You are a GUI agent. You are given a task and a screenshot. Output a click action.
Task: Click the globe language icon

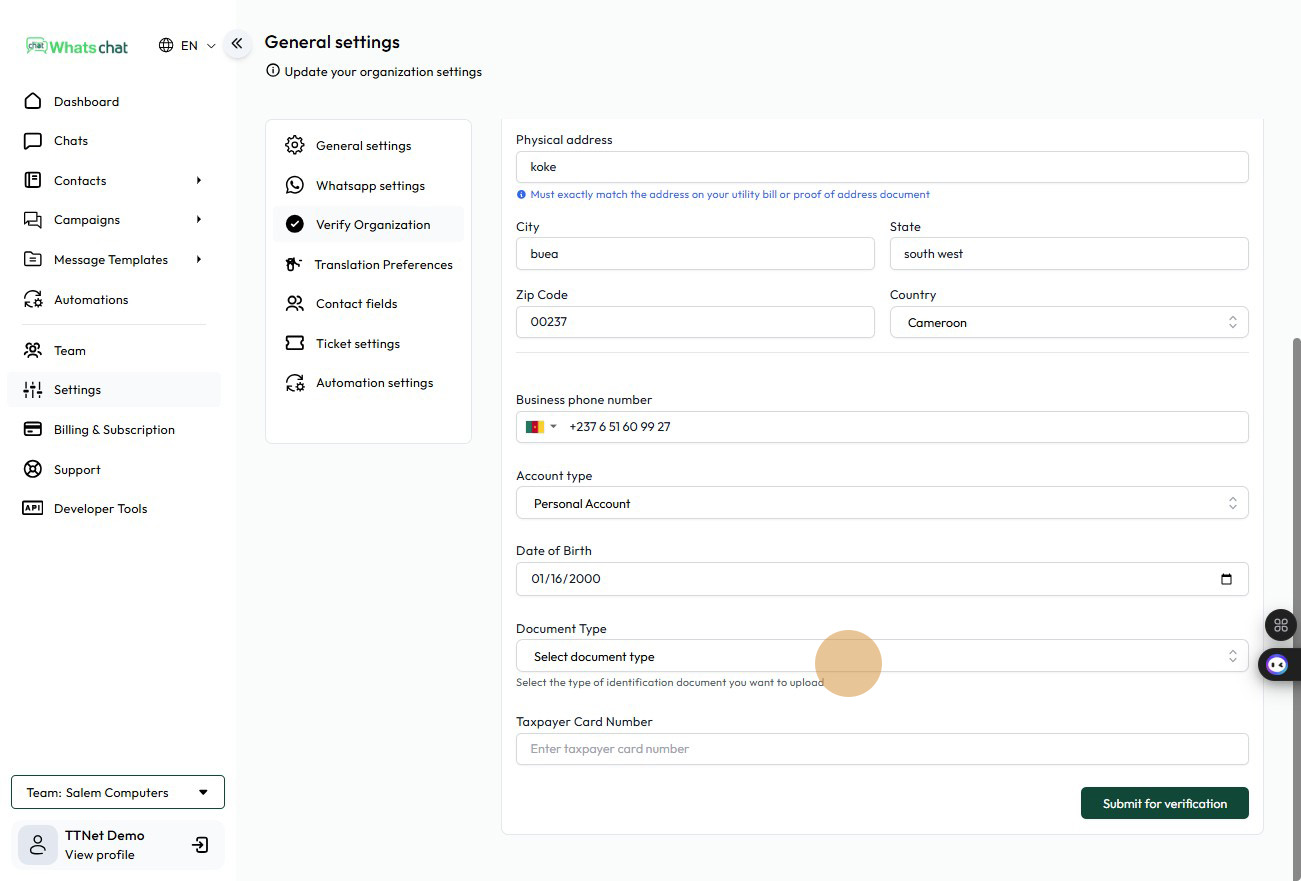(x=166, y=45)
